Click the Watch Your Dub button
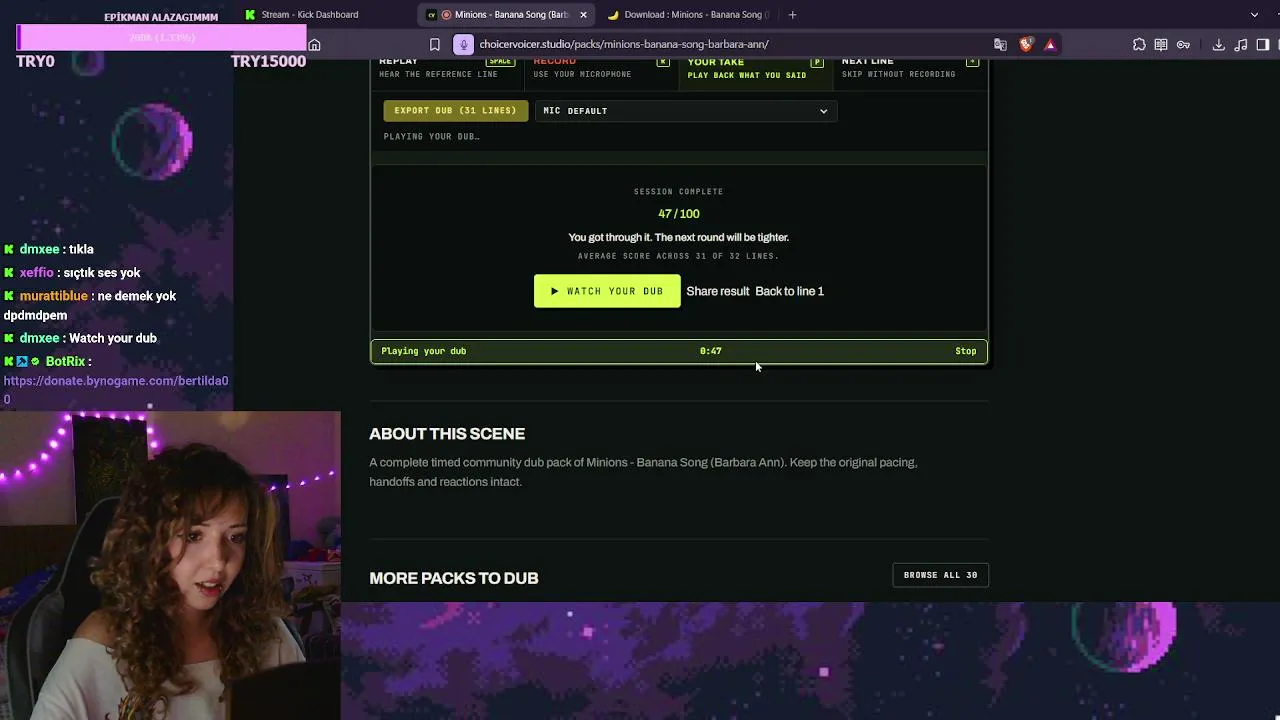1280x720 pixels. 607,291
